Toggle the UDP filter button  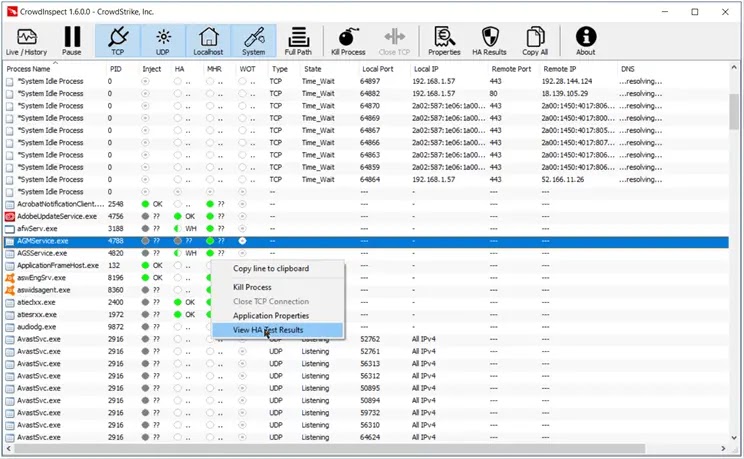click(x=163, y=41)
